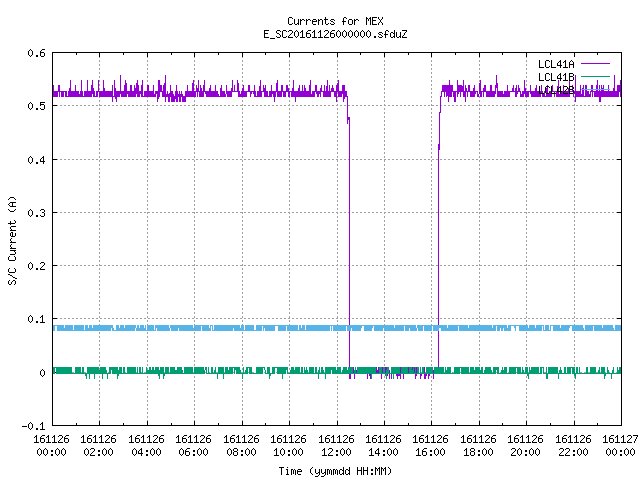Click the y-axis tick value 0.3
This screenshot has width=640, height=480.
coord(36,213)
